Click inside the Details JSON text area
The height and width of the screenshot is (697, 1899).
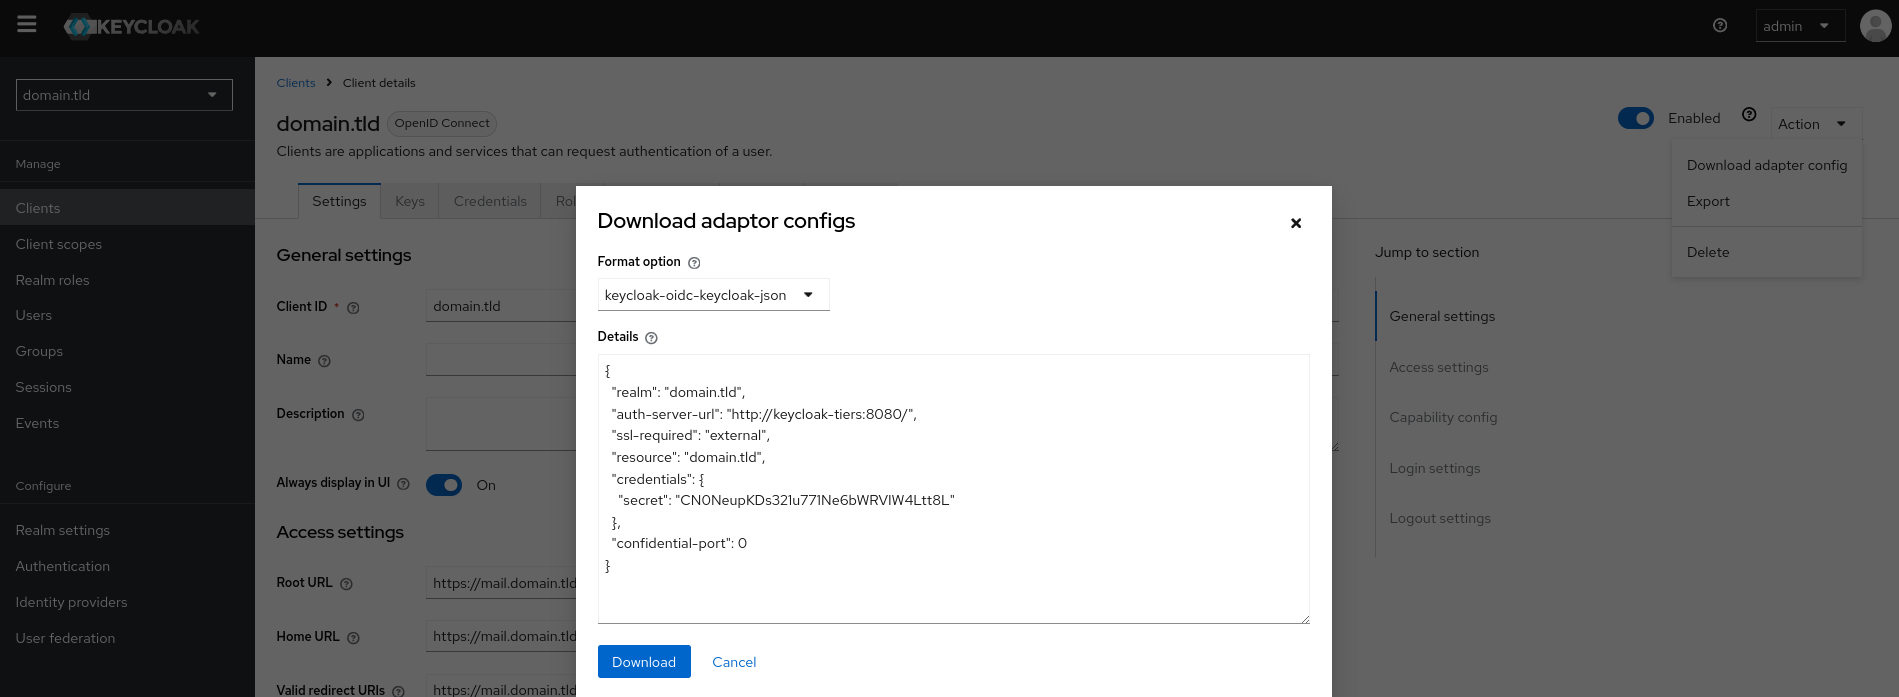953,590
